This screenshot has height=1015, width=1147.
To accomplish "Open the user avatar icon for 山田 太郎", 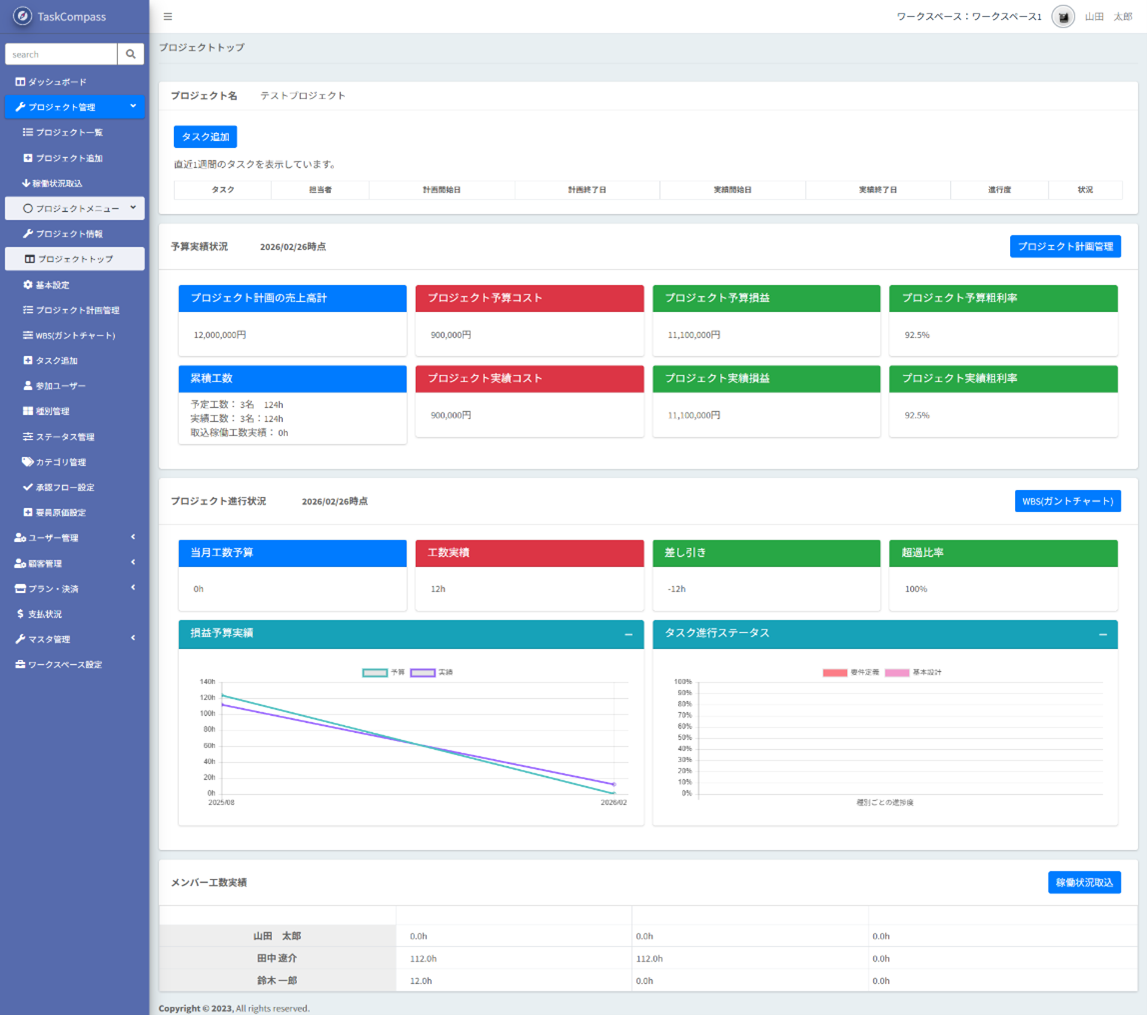I will click(1063, 17).
